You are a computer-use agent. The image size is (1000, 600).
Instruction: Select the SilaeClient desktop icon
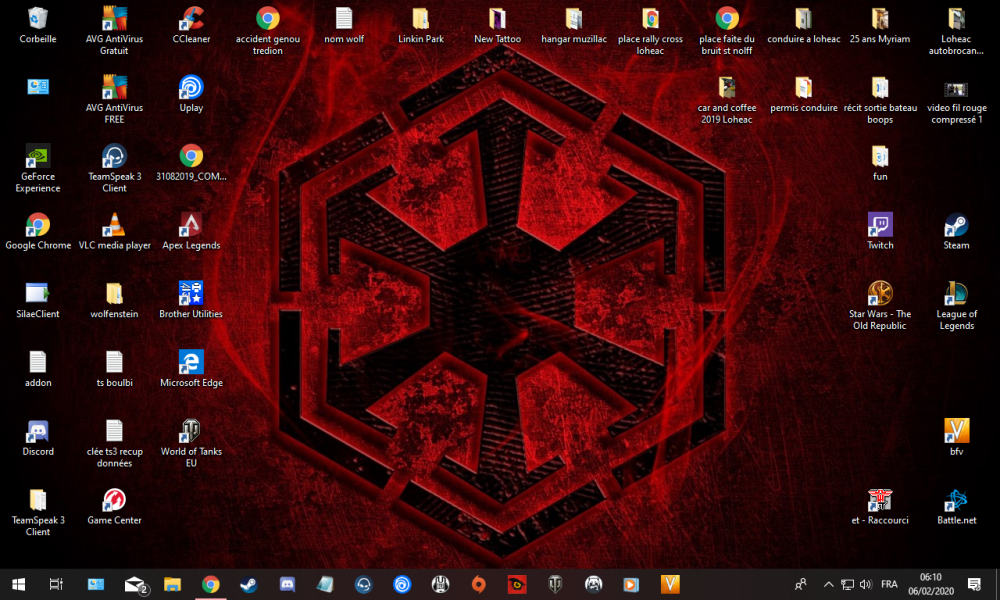[x=38, y=301]
